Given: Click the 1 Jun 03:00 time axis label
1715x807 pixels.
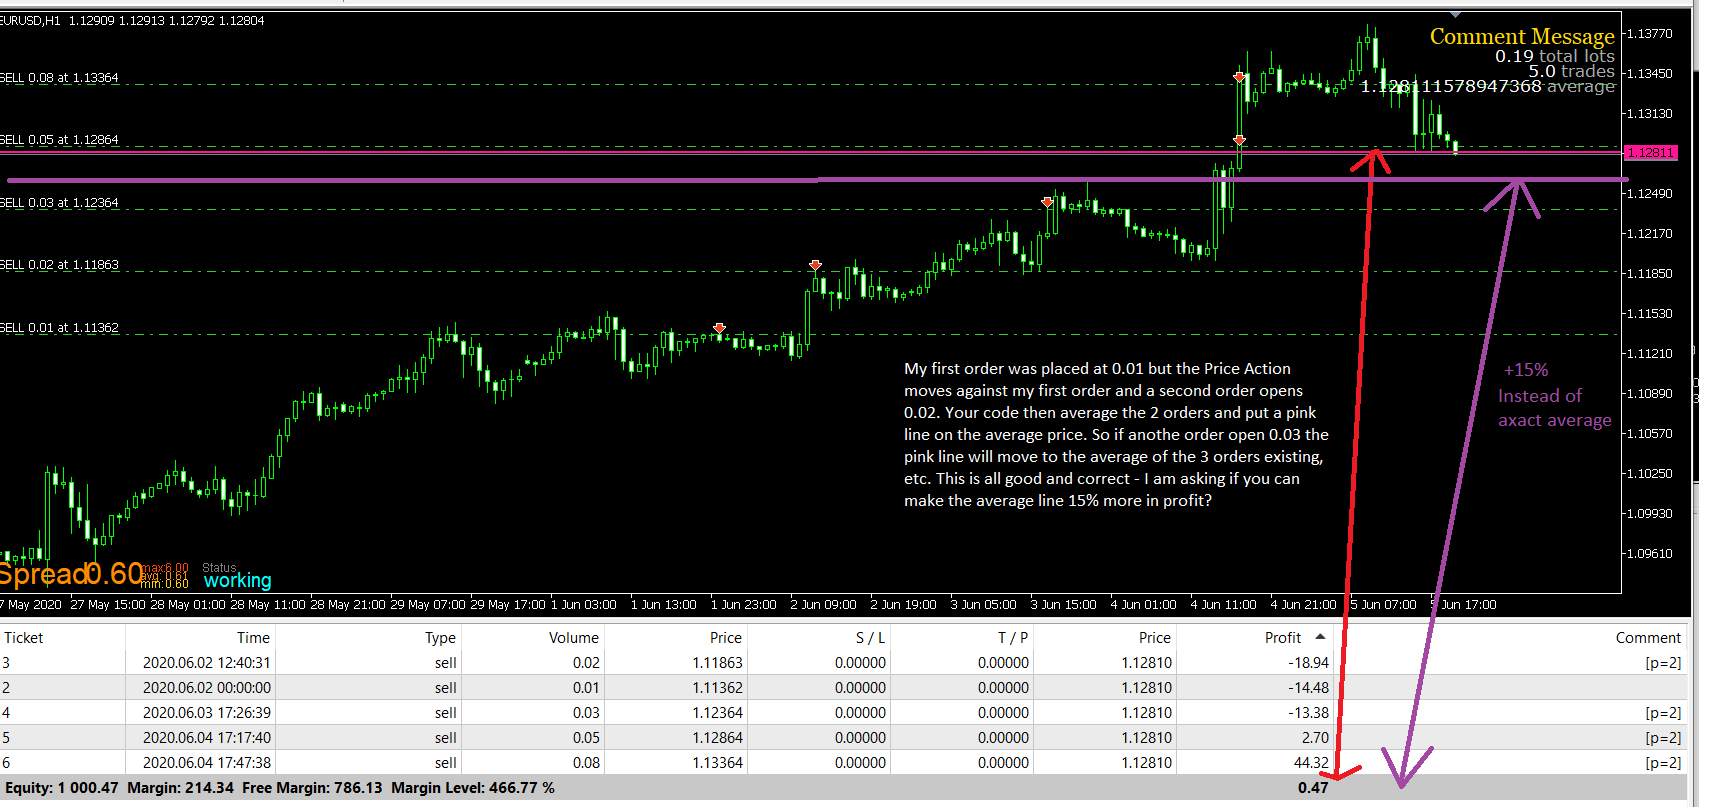Looking at the screenshot, I should coord(583,605).
